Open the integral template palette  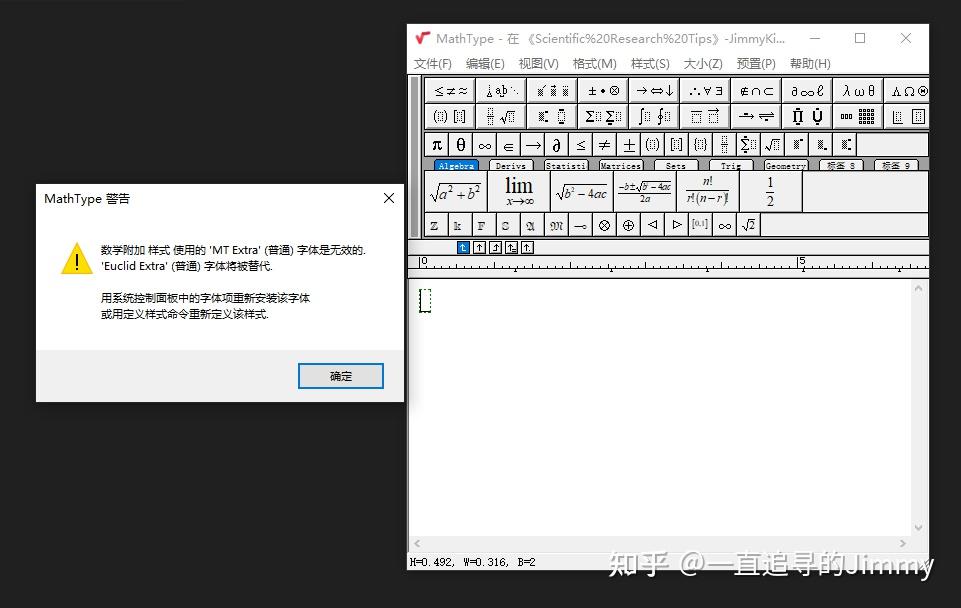click(655, 116)
